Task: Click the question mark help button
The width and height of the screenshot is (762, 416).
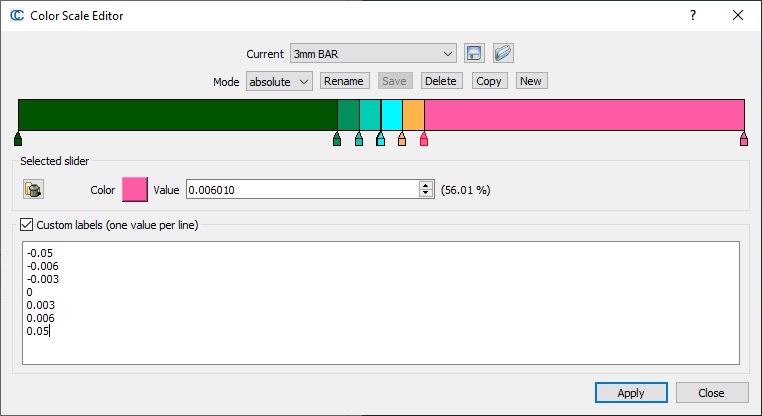Action: (x=693, y=16)
